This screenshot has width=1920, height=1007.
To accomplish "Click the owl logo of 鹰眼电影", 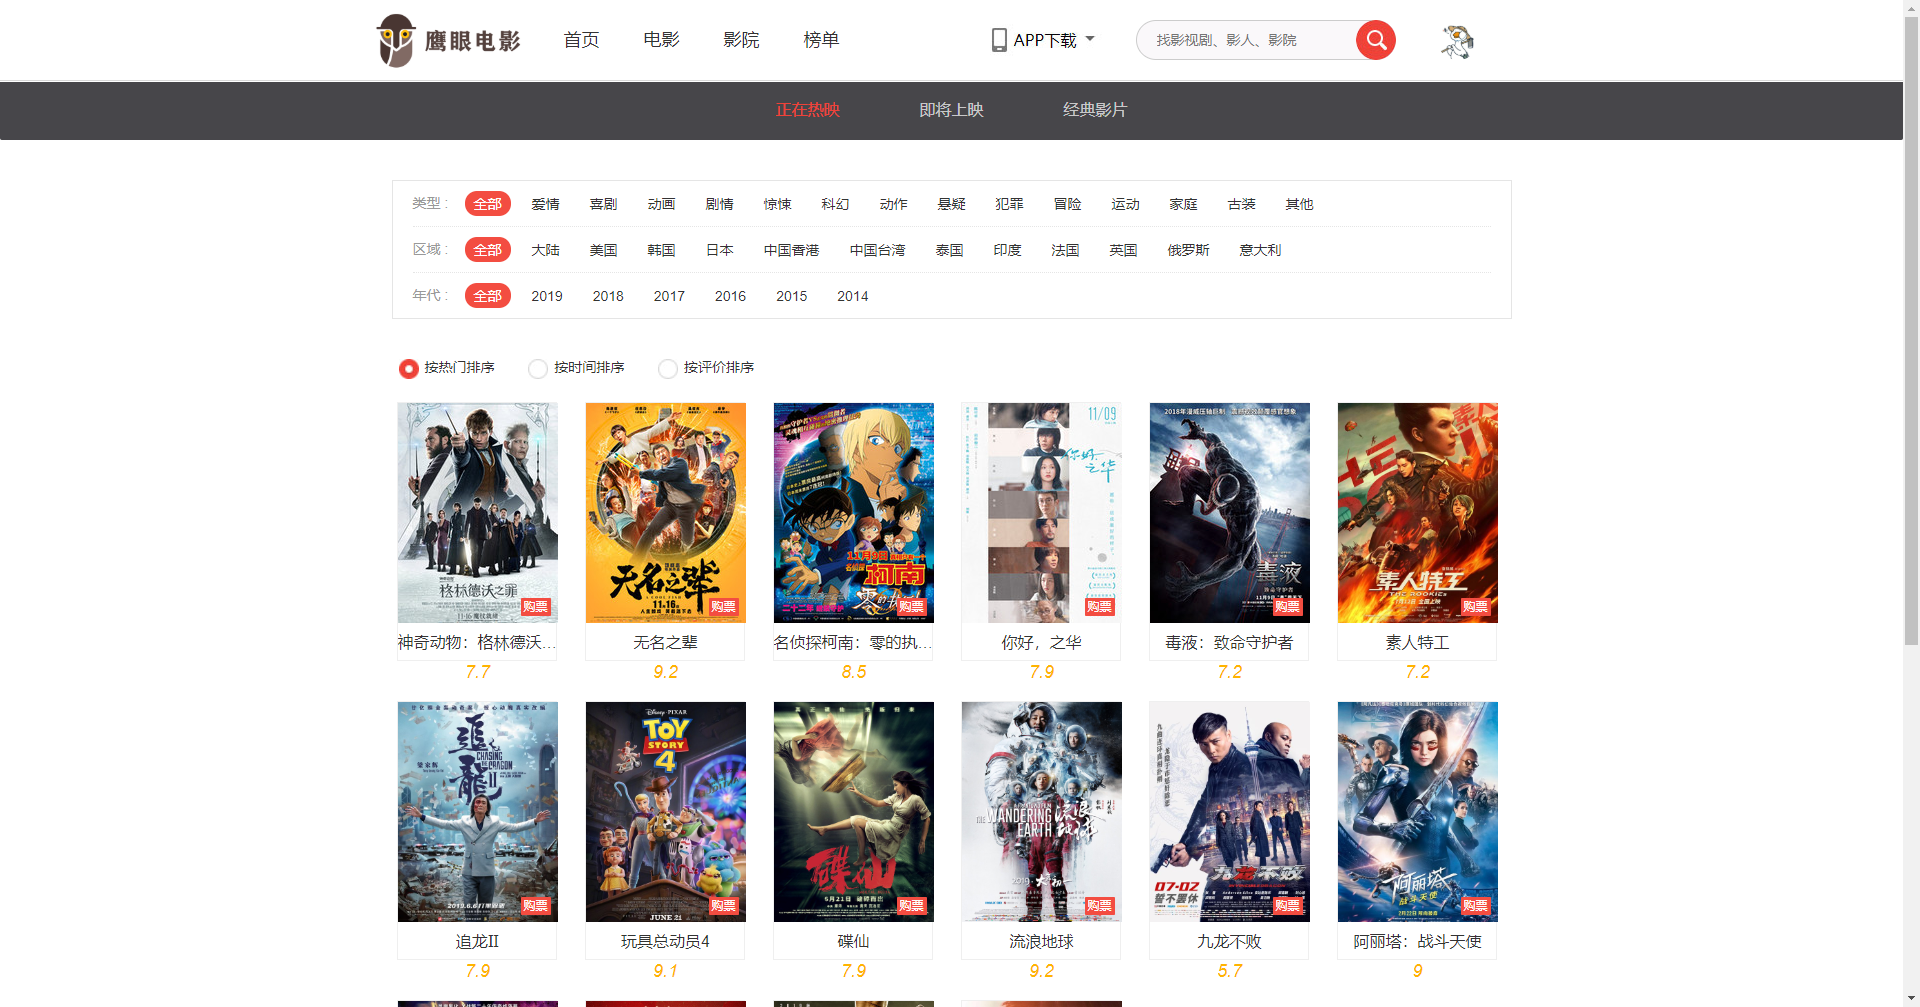I will tap(396, 40).
